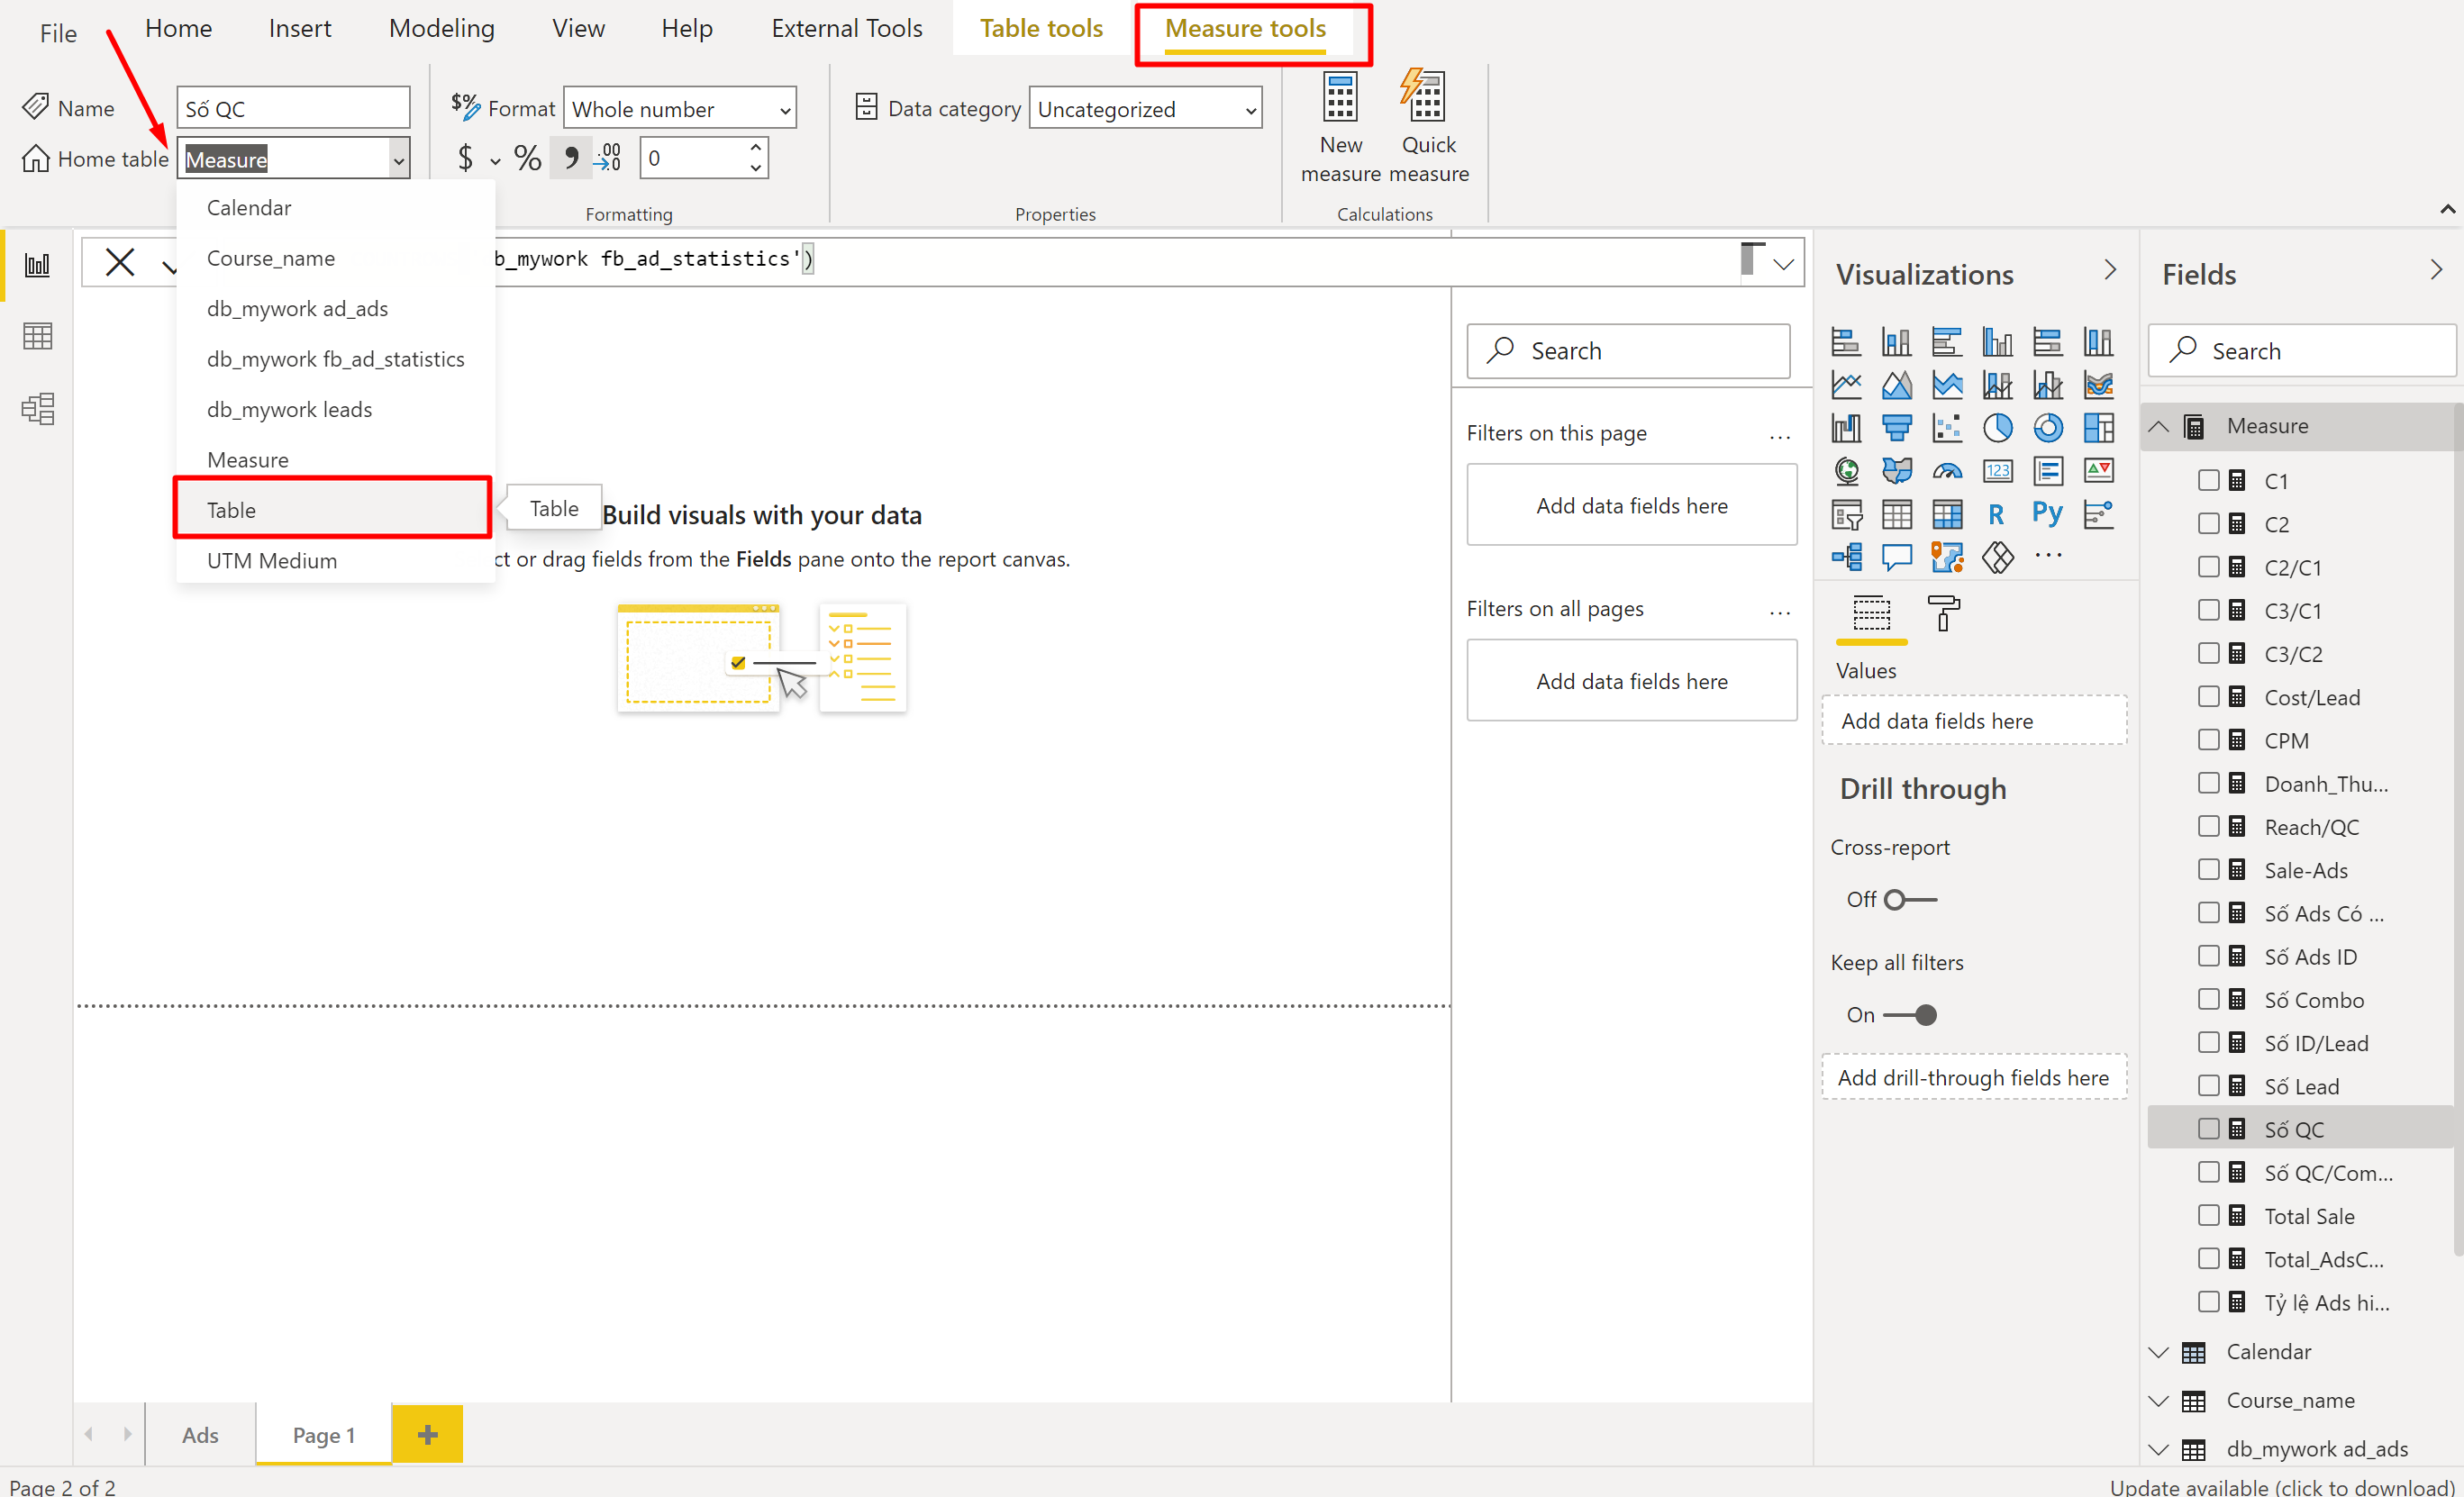Open Filters on this page options
This screenshot has height=1497, width=2464.
coord(1780,435)
